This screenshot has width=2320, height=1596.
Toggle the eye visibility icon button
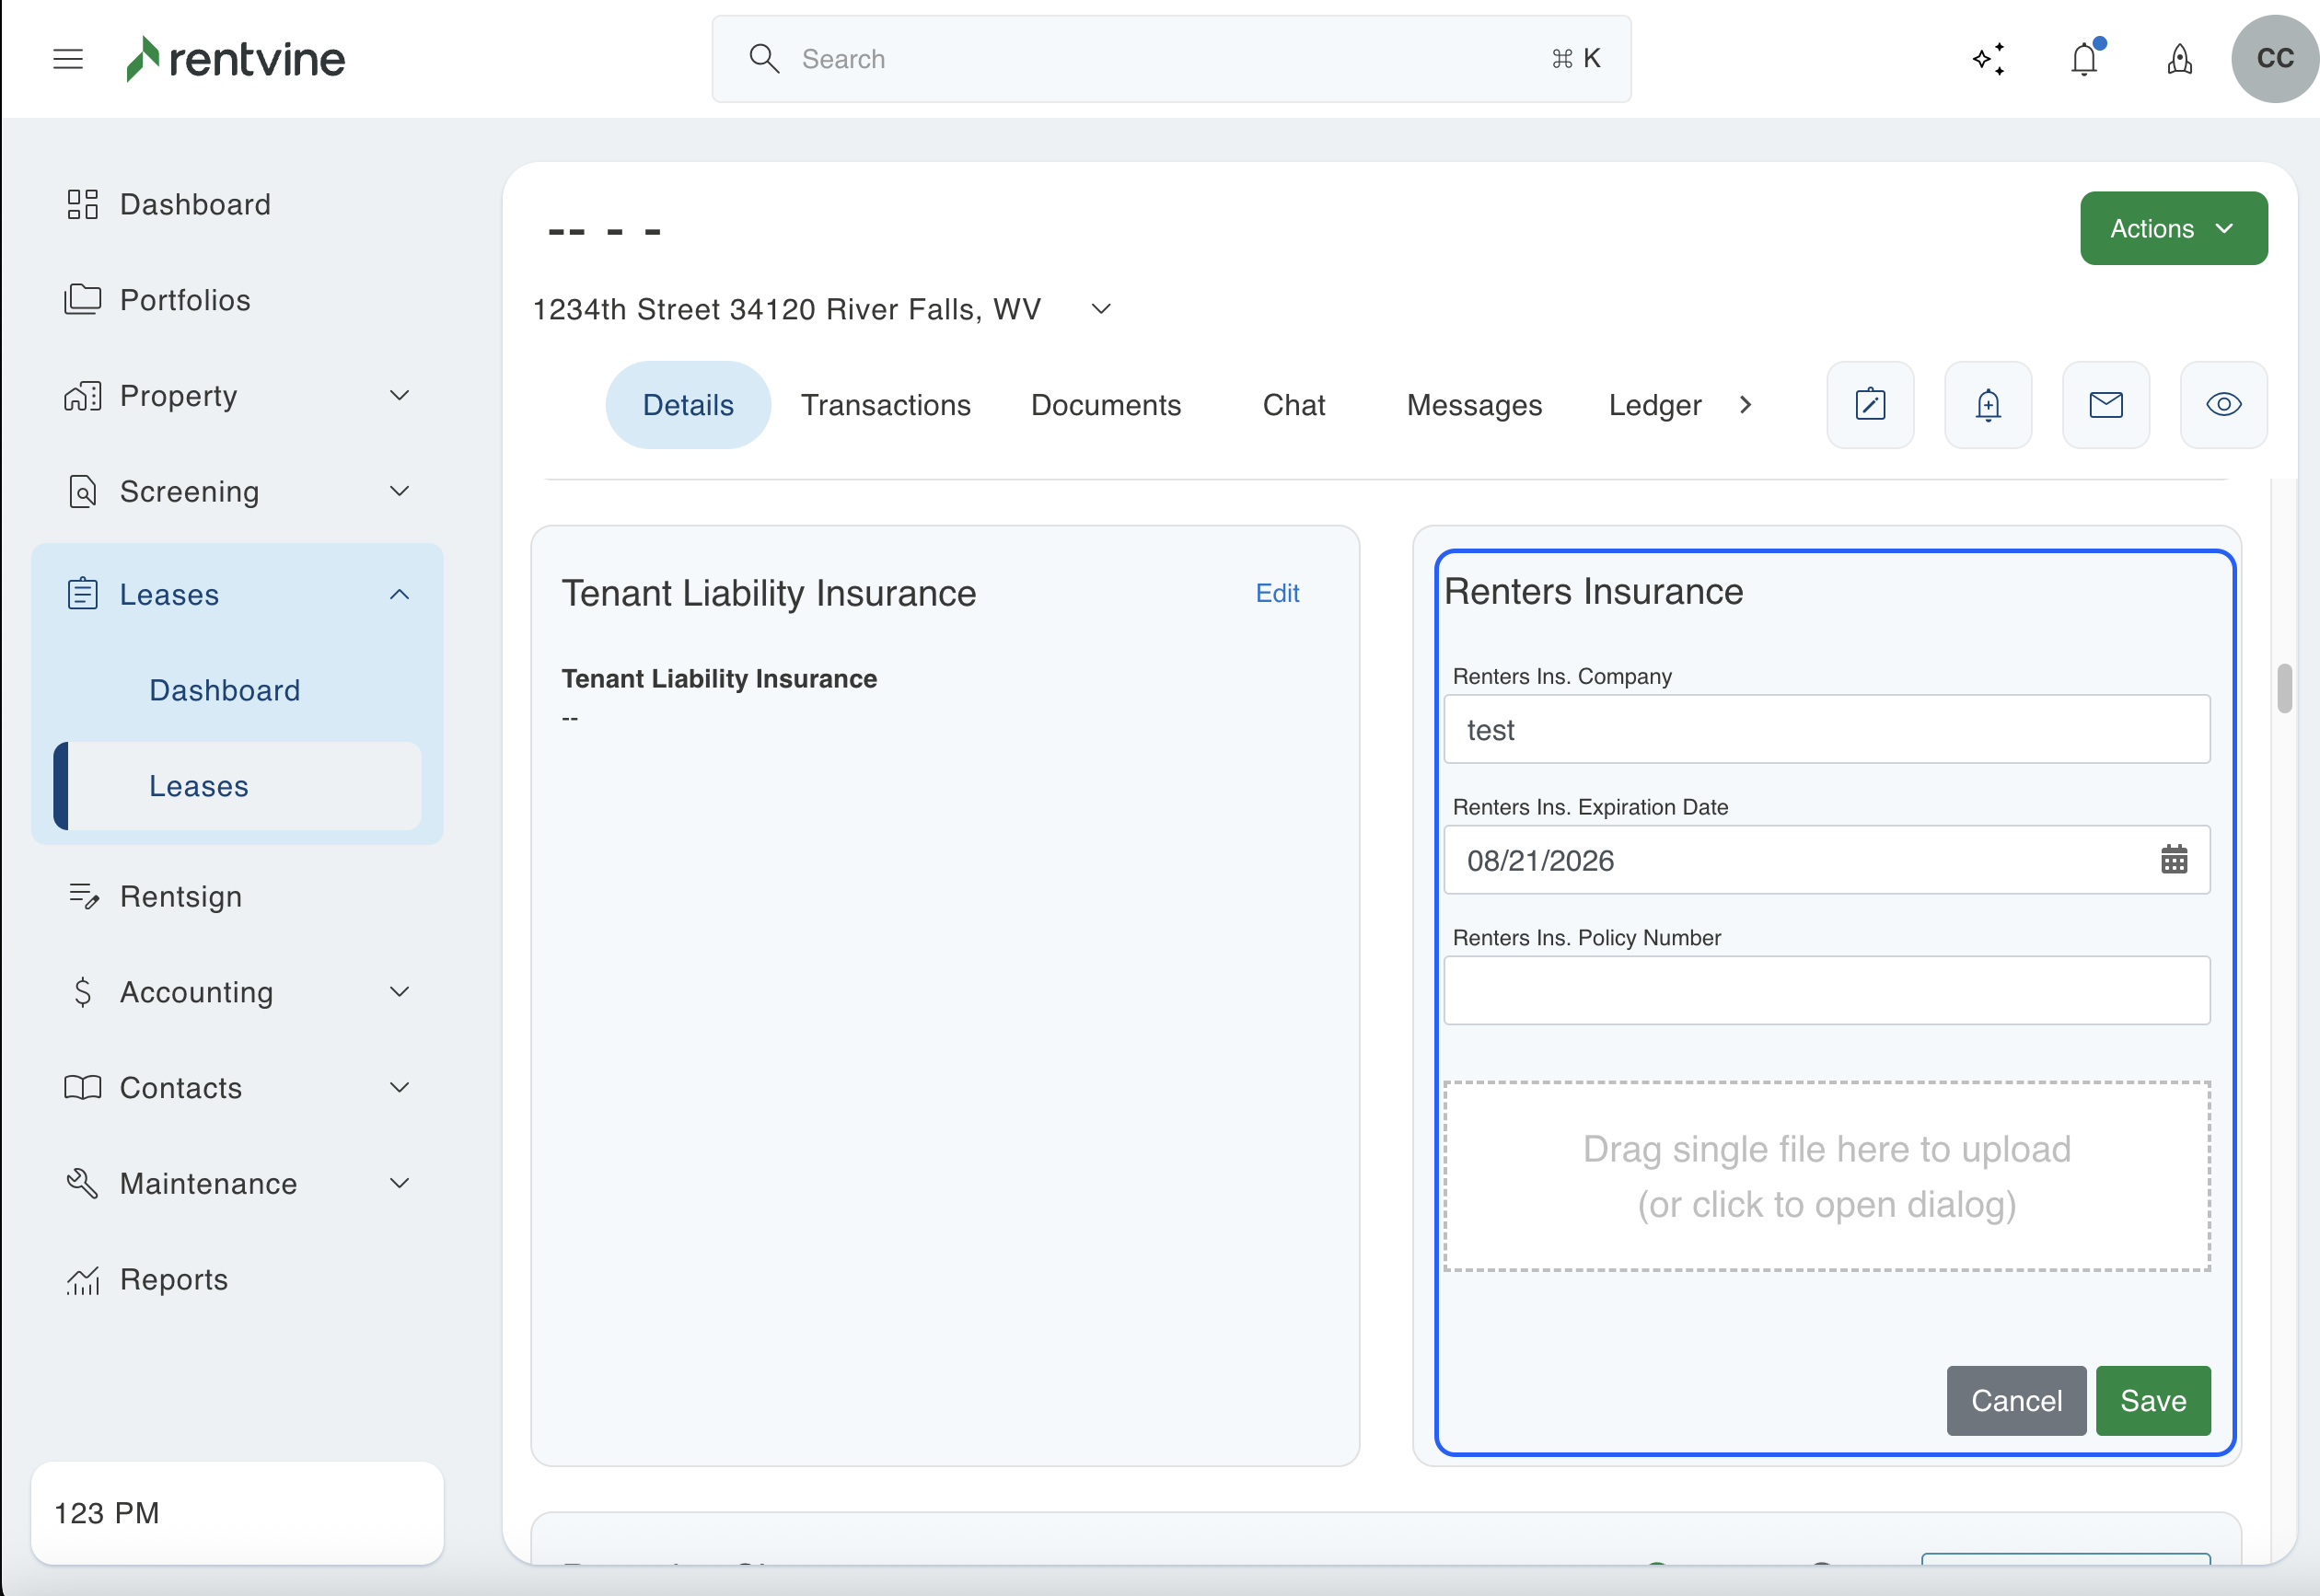click(2223, 405)
